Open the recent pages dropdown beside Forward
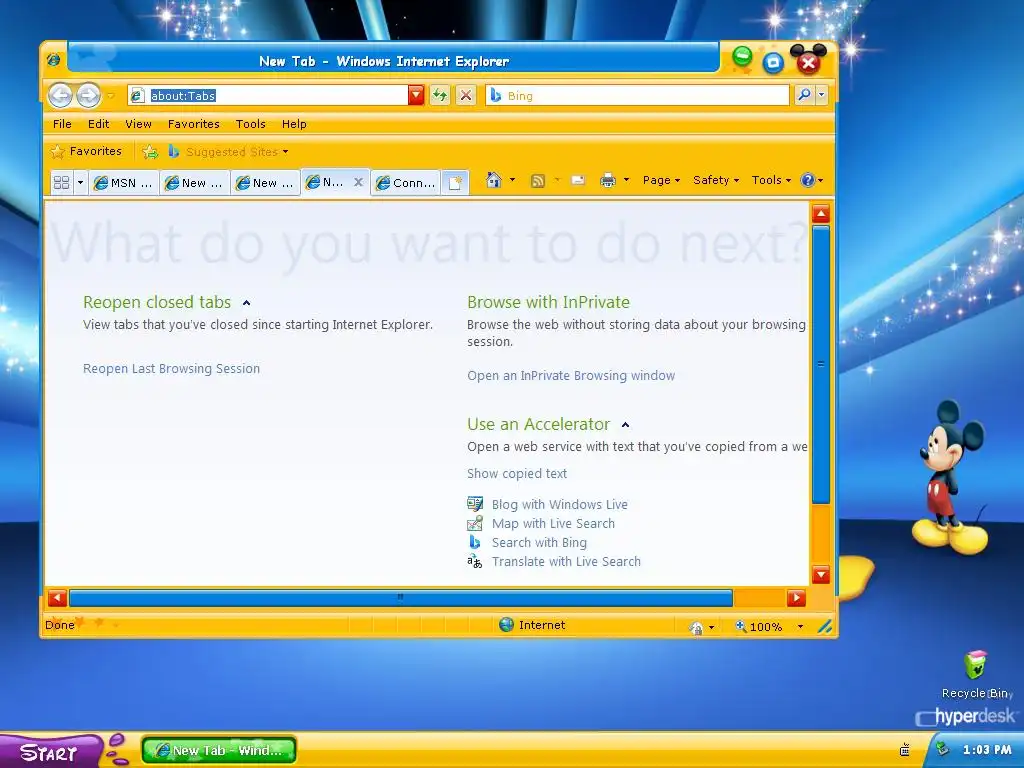1024x768 pixels. (111, 96)
